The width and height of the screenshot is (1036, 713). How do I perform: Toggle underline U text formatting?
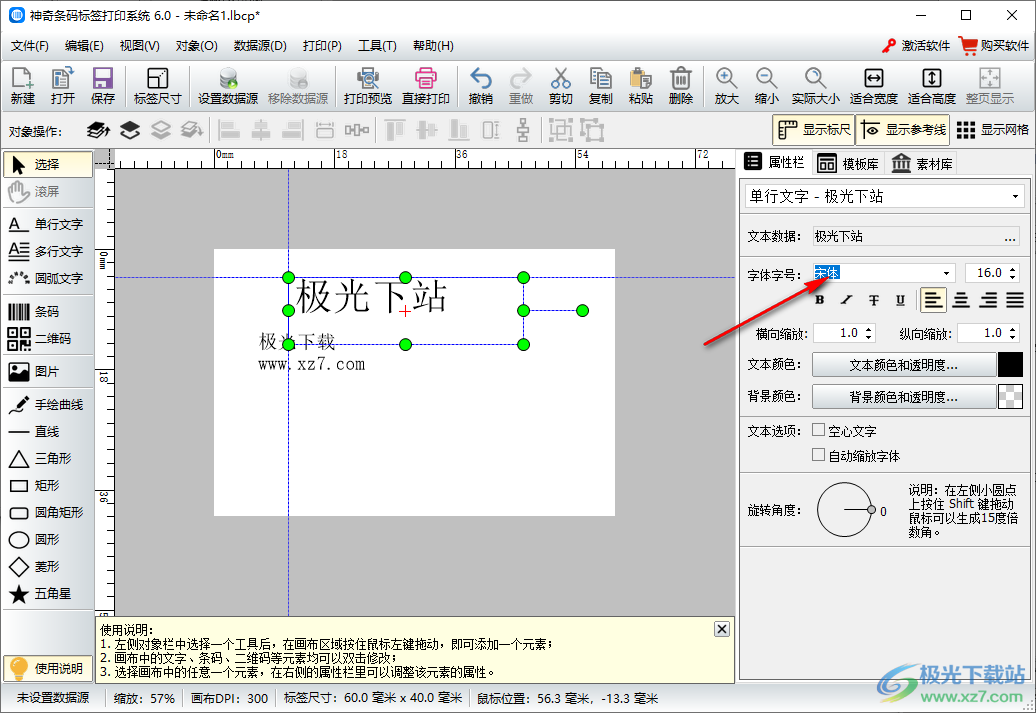coord(900,300)
